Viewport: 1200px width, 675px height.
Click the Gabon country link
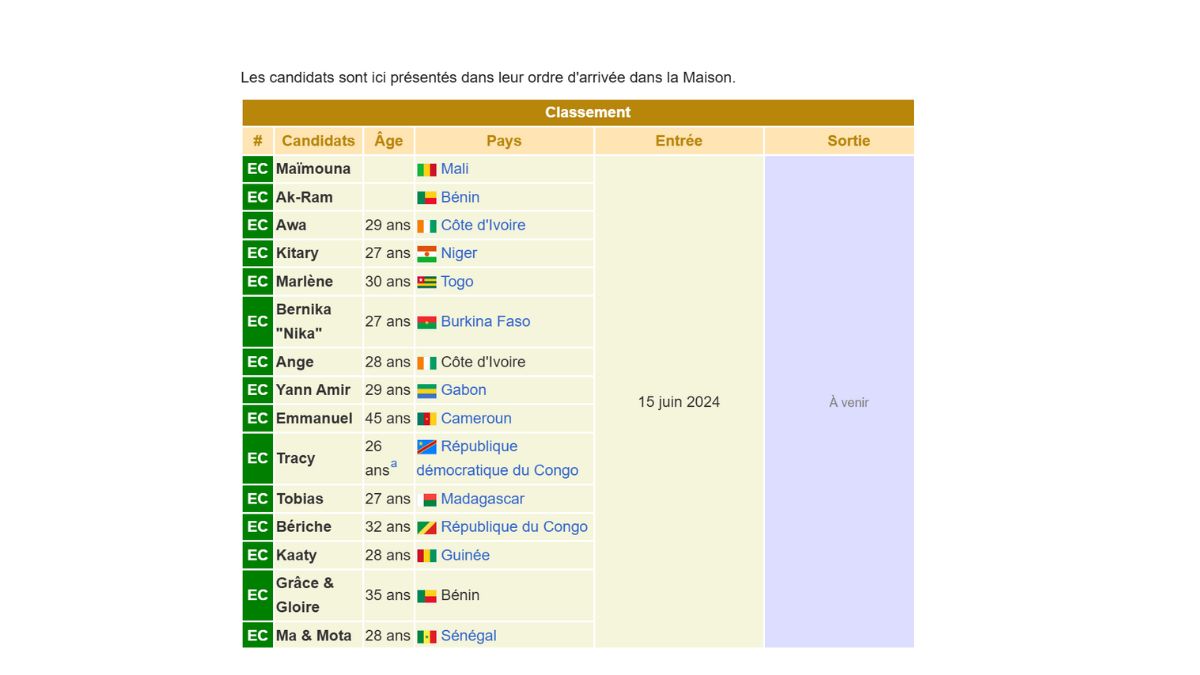[464, 390]
